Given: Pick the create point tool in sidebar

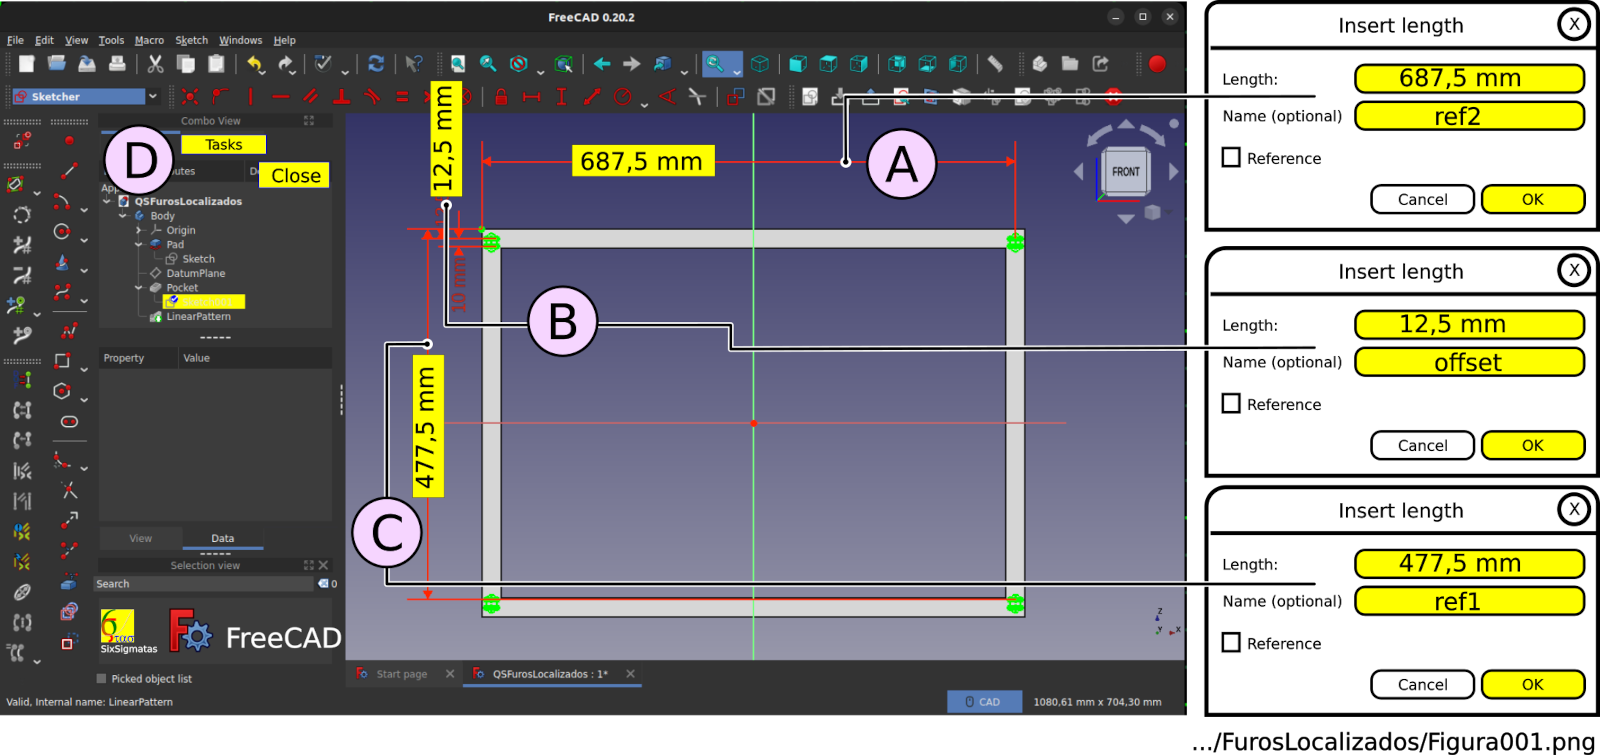Looking at the screenshot, I should click(x=69, y=141).
